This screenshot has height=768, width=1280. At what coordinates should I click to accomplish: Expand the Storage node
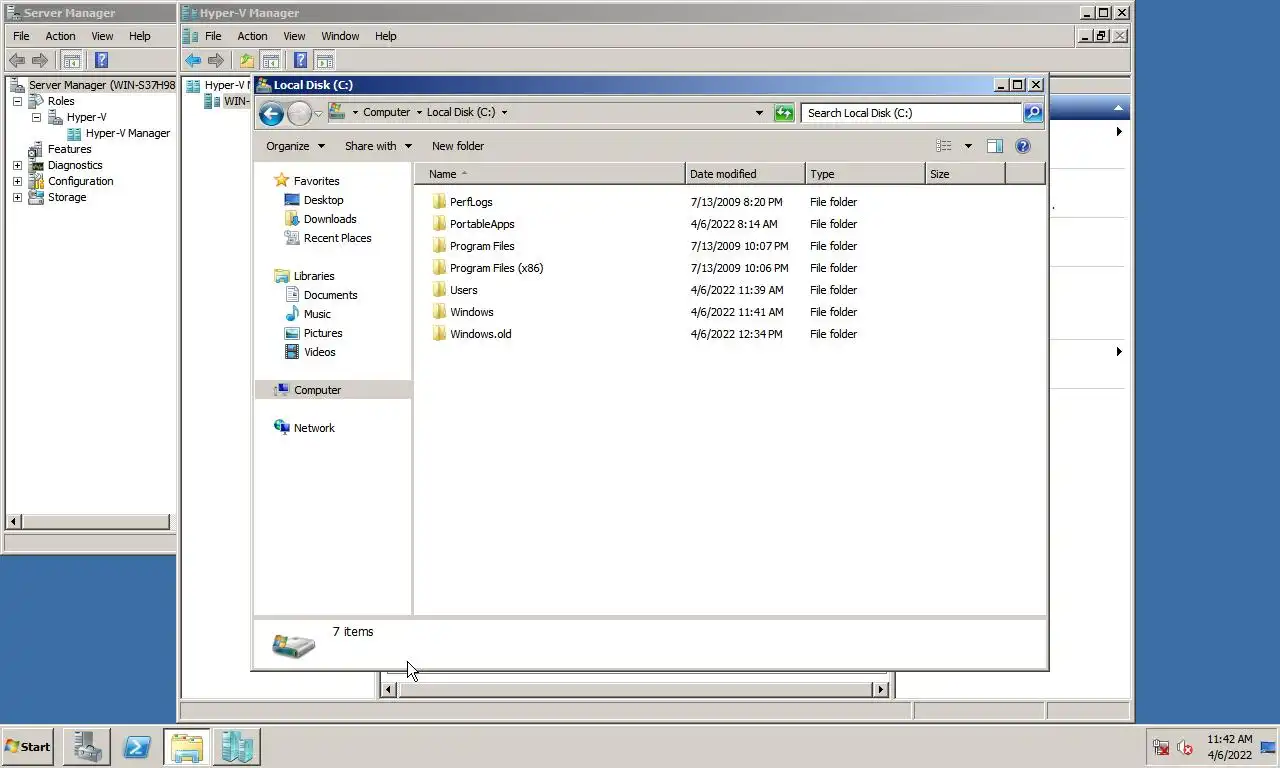coord(17,197)
